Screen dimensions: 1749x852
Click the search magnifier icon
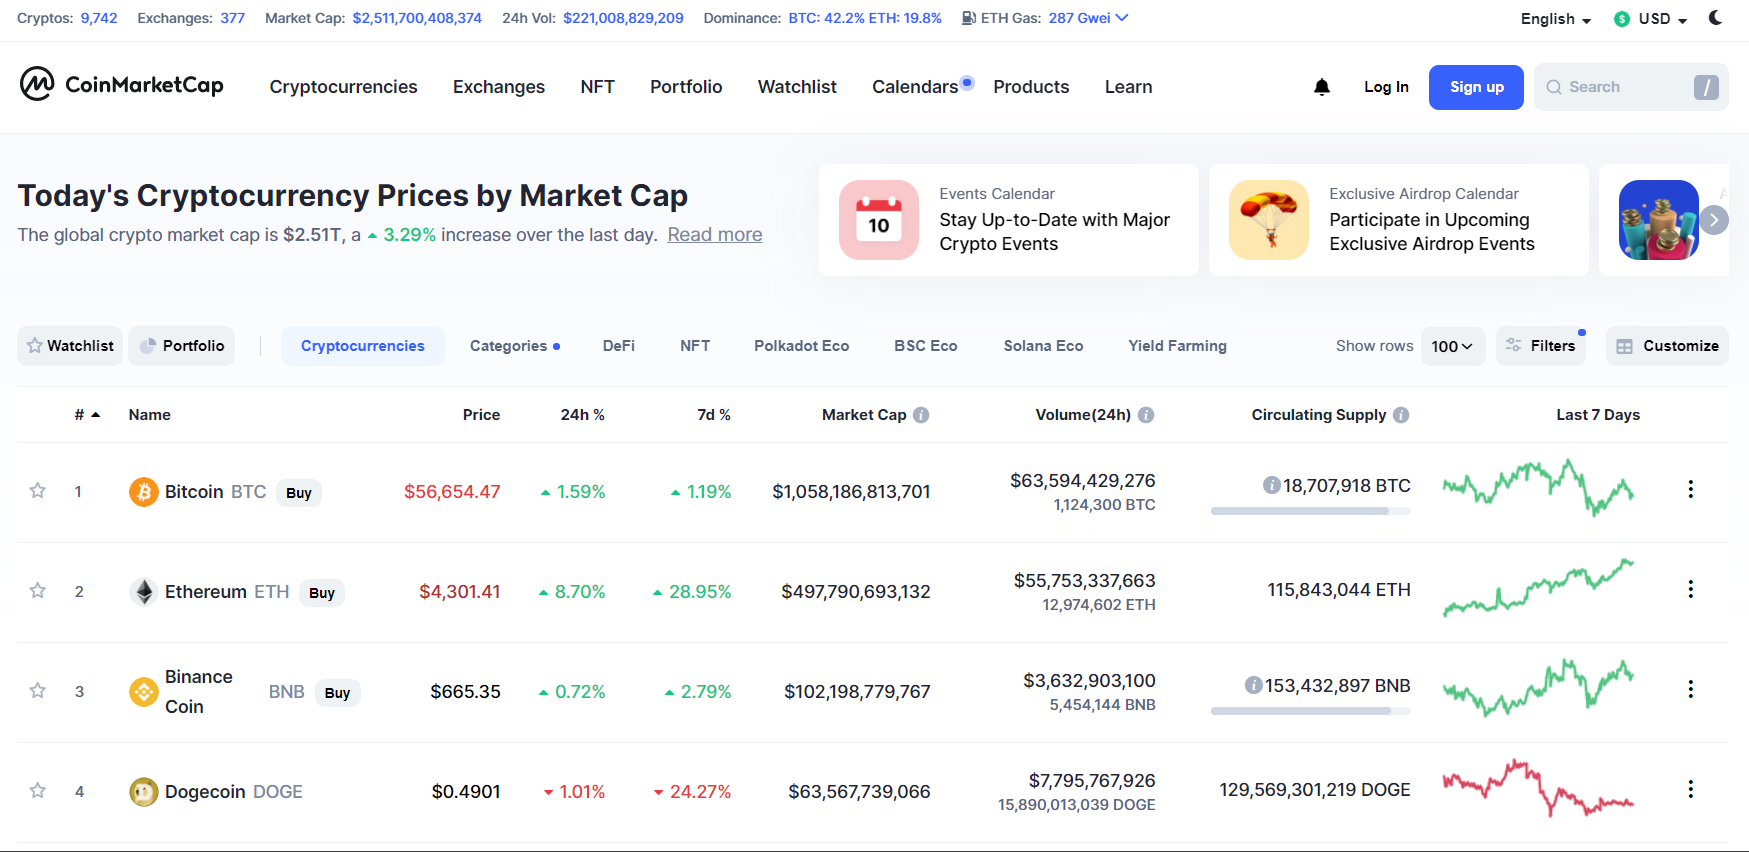1554,87
